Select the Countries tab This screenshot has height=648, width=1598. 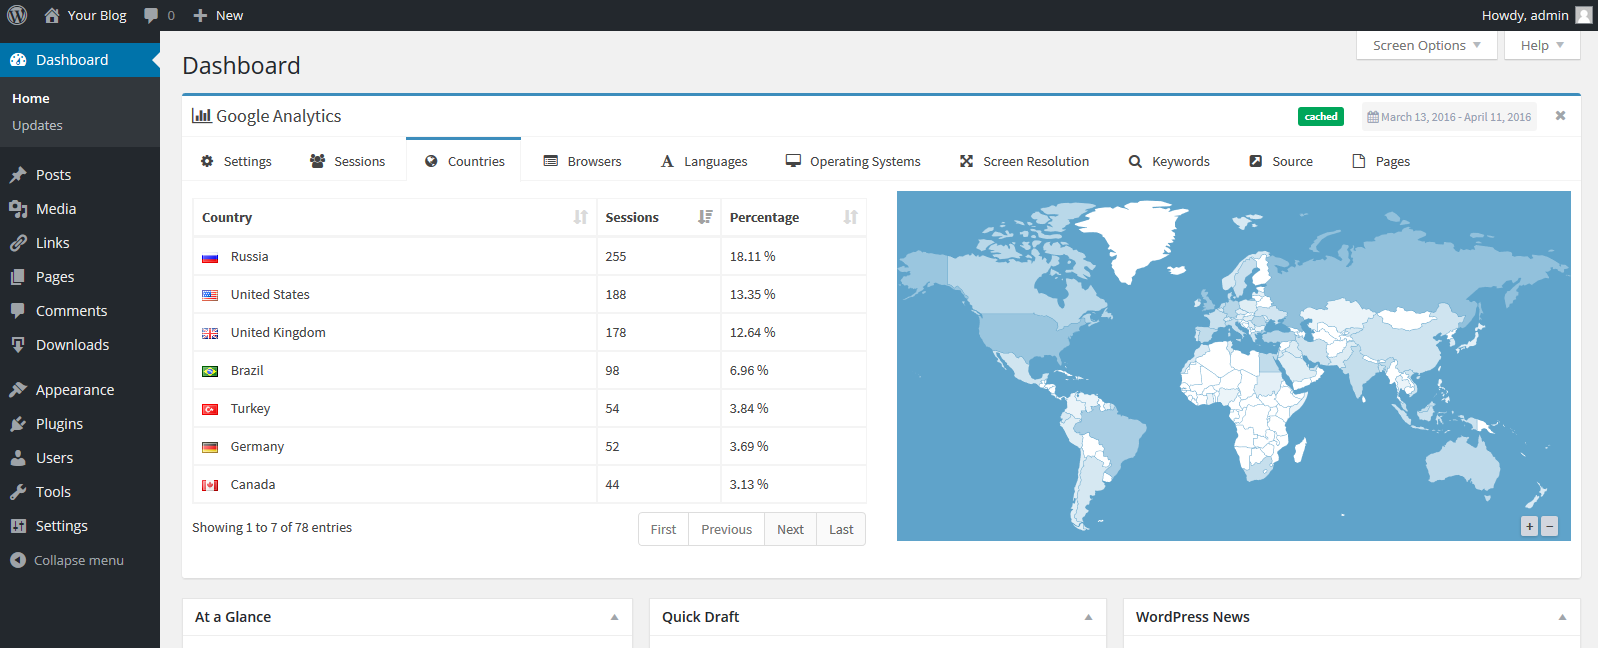point(464,161)
